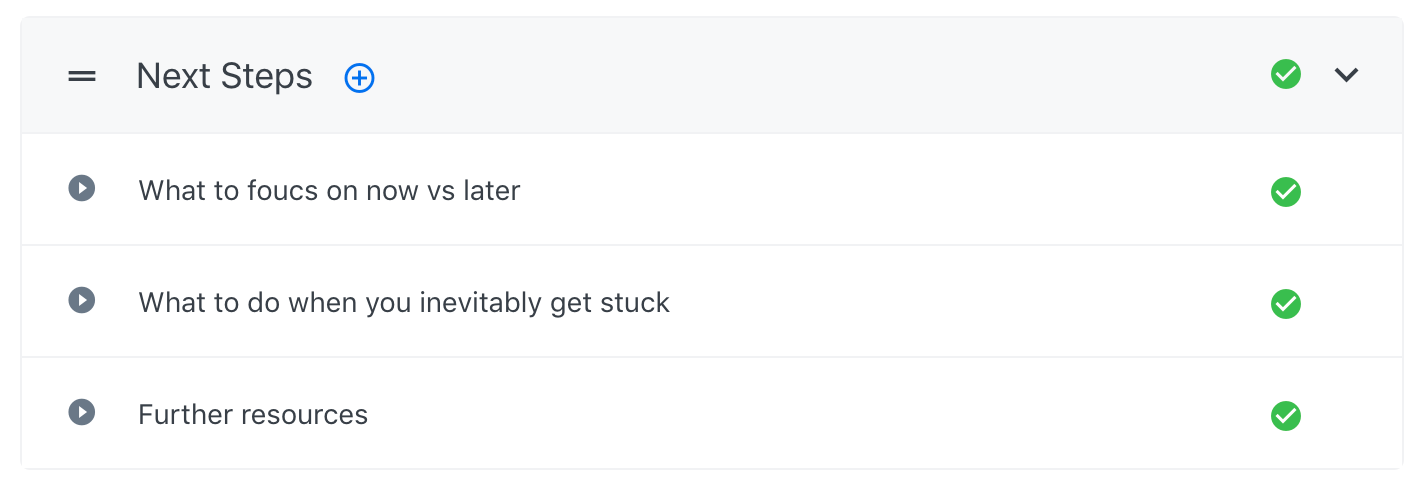Viewport: 1428px width, 492px height.
Task: Click empty space in the Next Steps header bar
Action: [x=800, y=76]
